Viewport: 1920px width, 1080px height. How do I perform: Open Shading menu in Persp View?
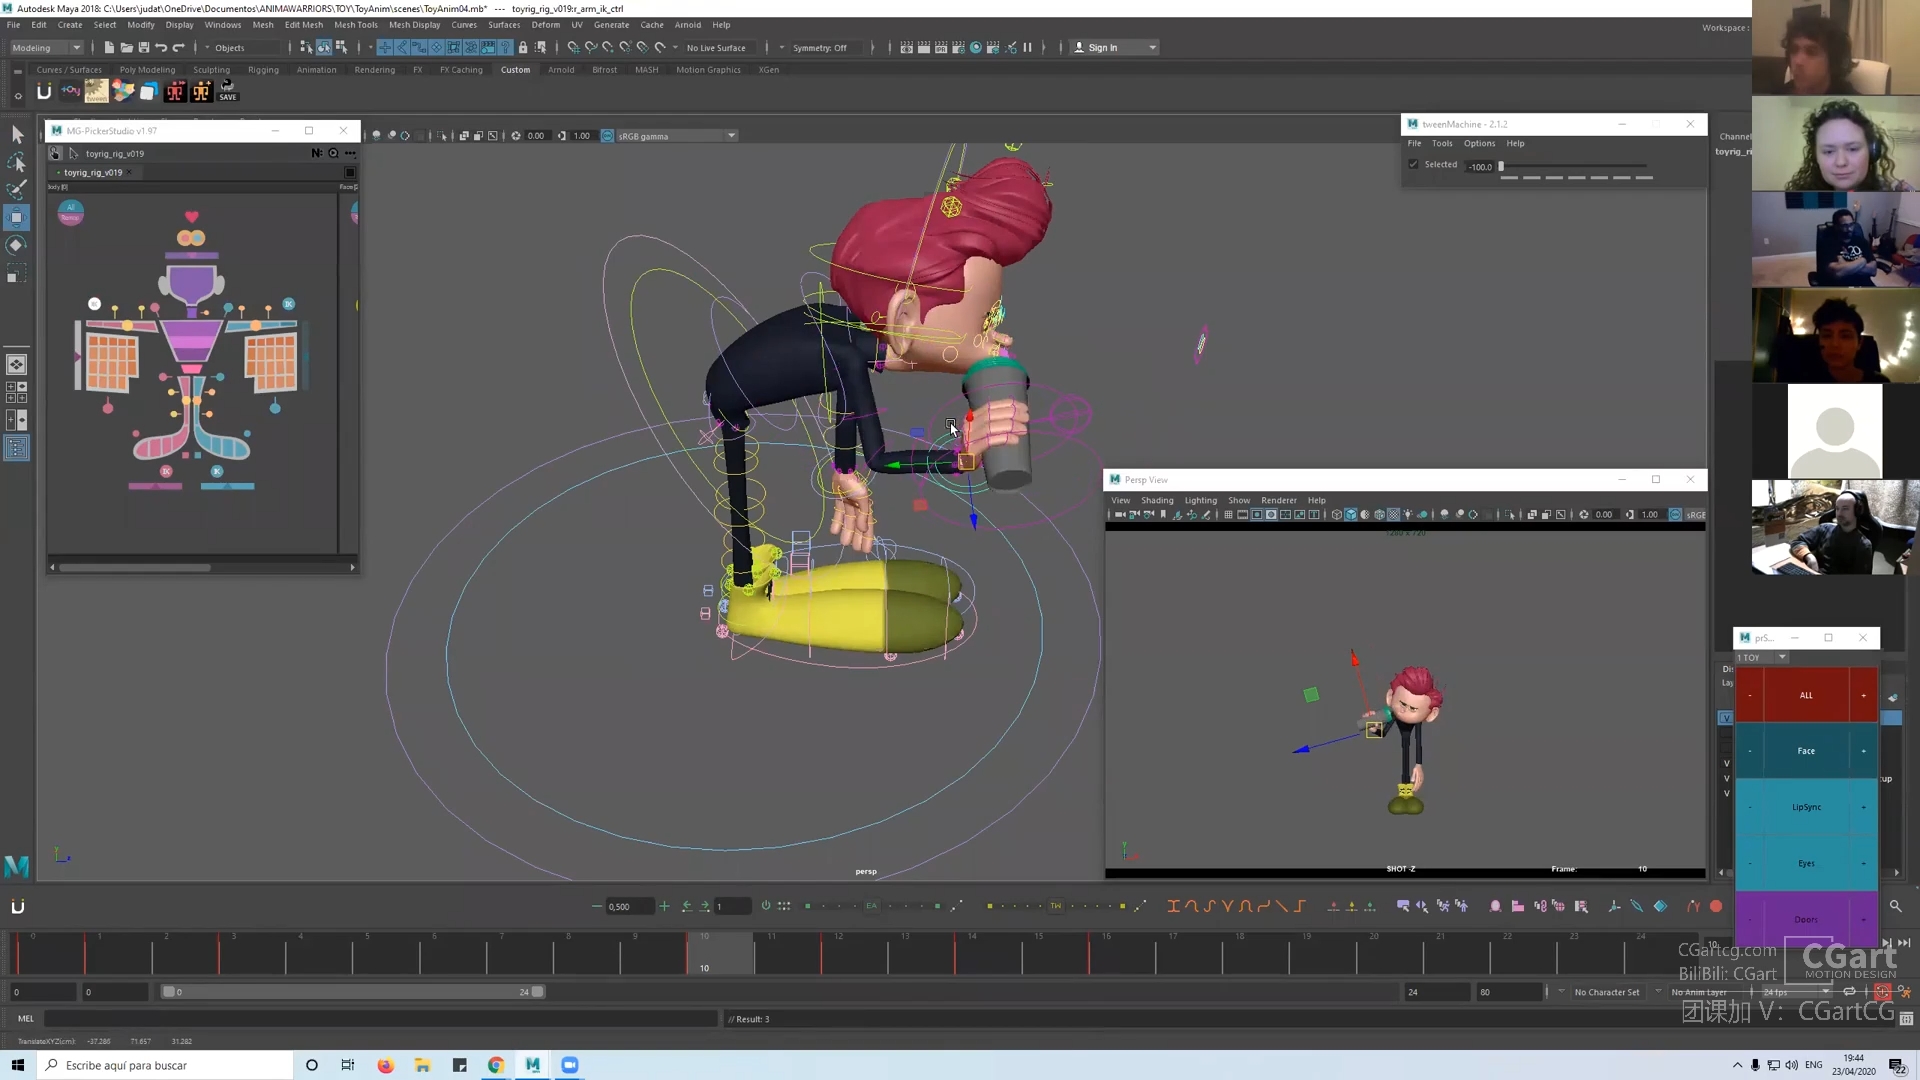[x=1157, y=500]
